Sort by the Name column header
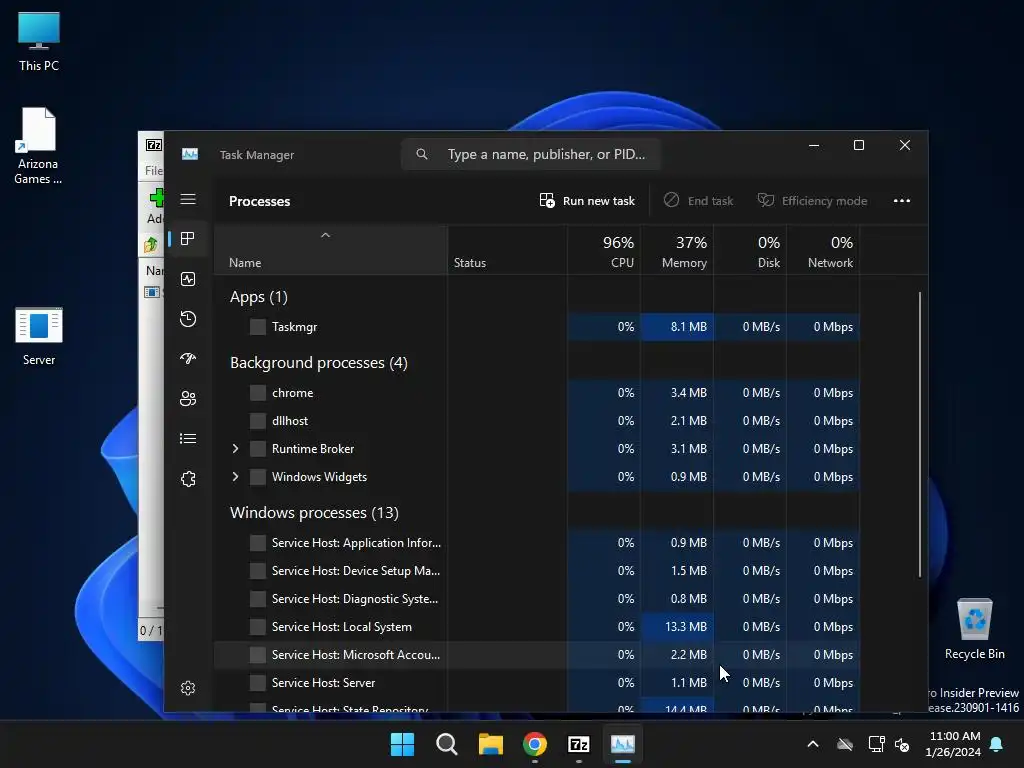 [330, 250]
